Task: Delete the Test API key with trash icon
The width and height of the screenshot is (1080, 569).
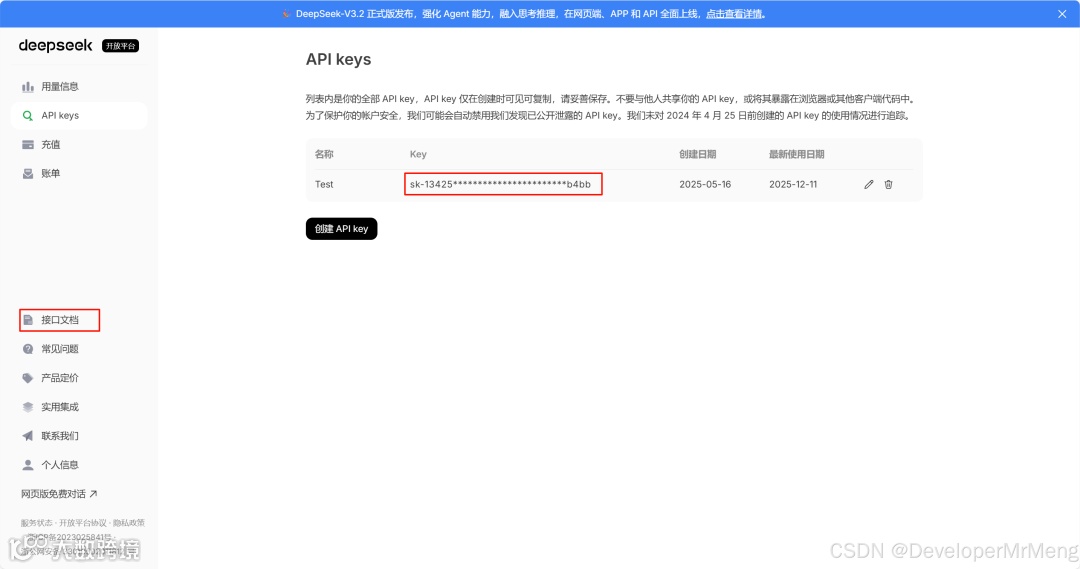Action: click(889, 185)
